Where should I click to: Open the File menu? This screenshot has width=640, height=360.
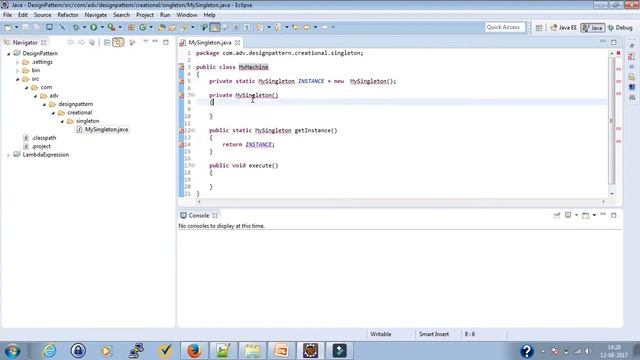[7, 15]
